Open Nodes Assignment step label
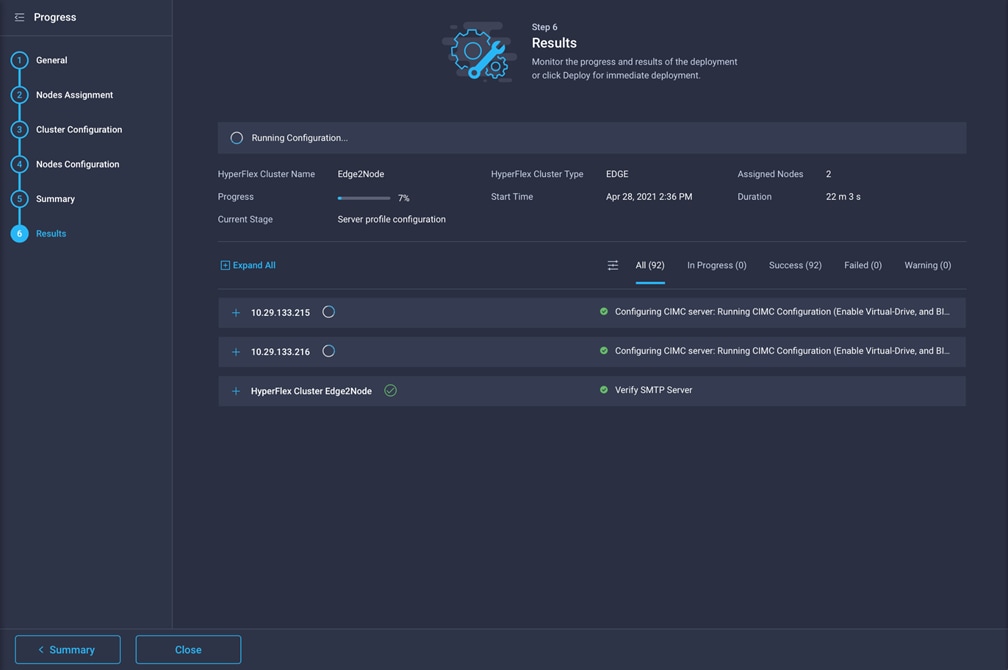Viewport: 1008px width, 670px height. [75, 95]
